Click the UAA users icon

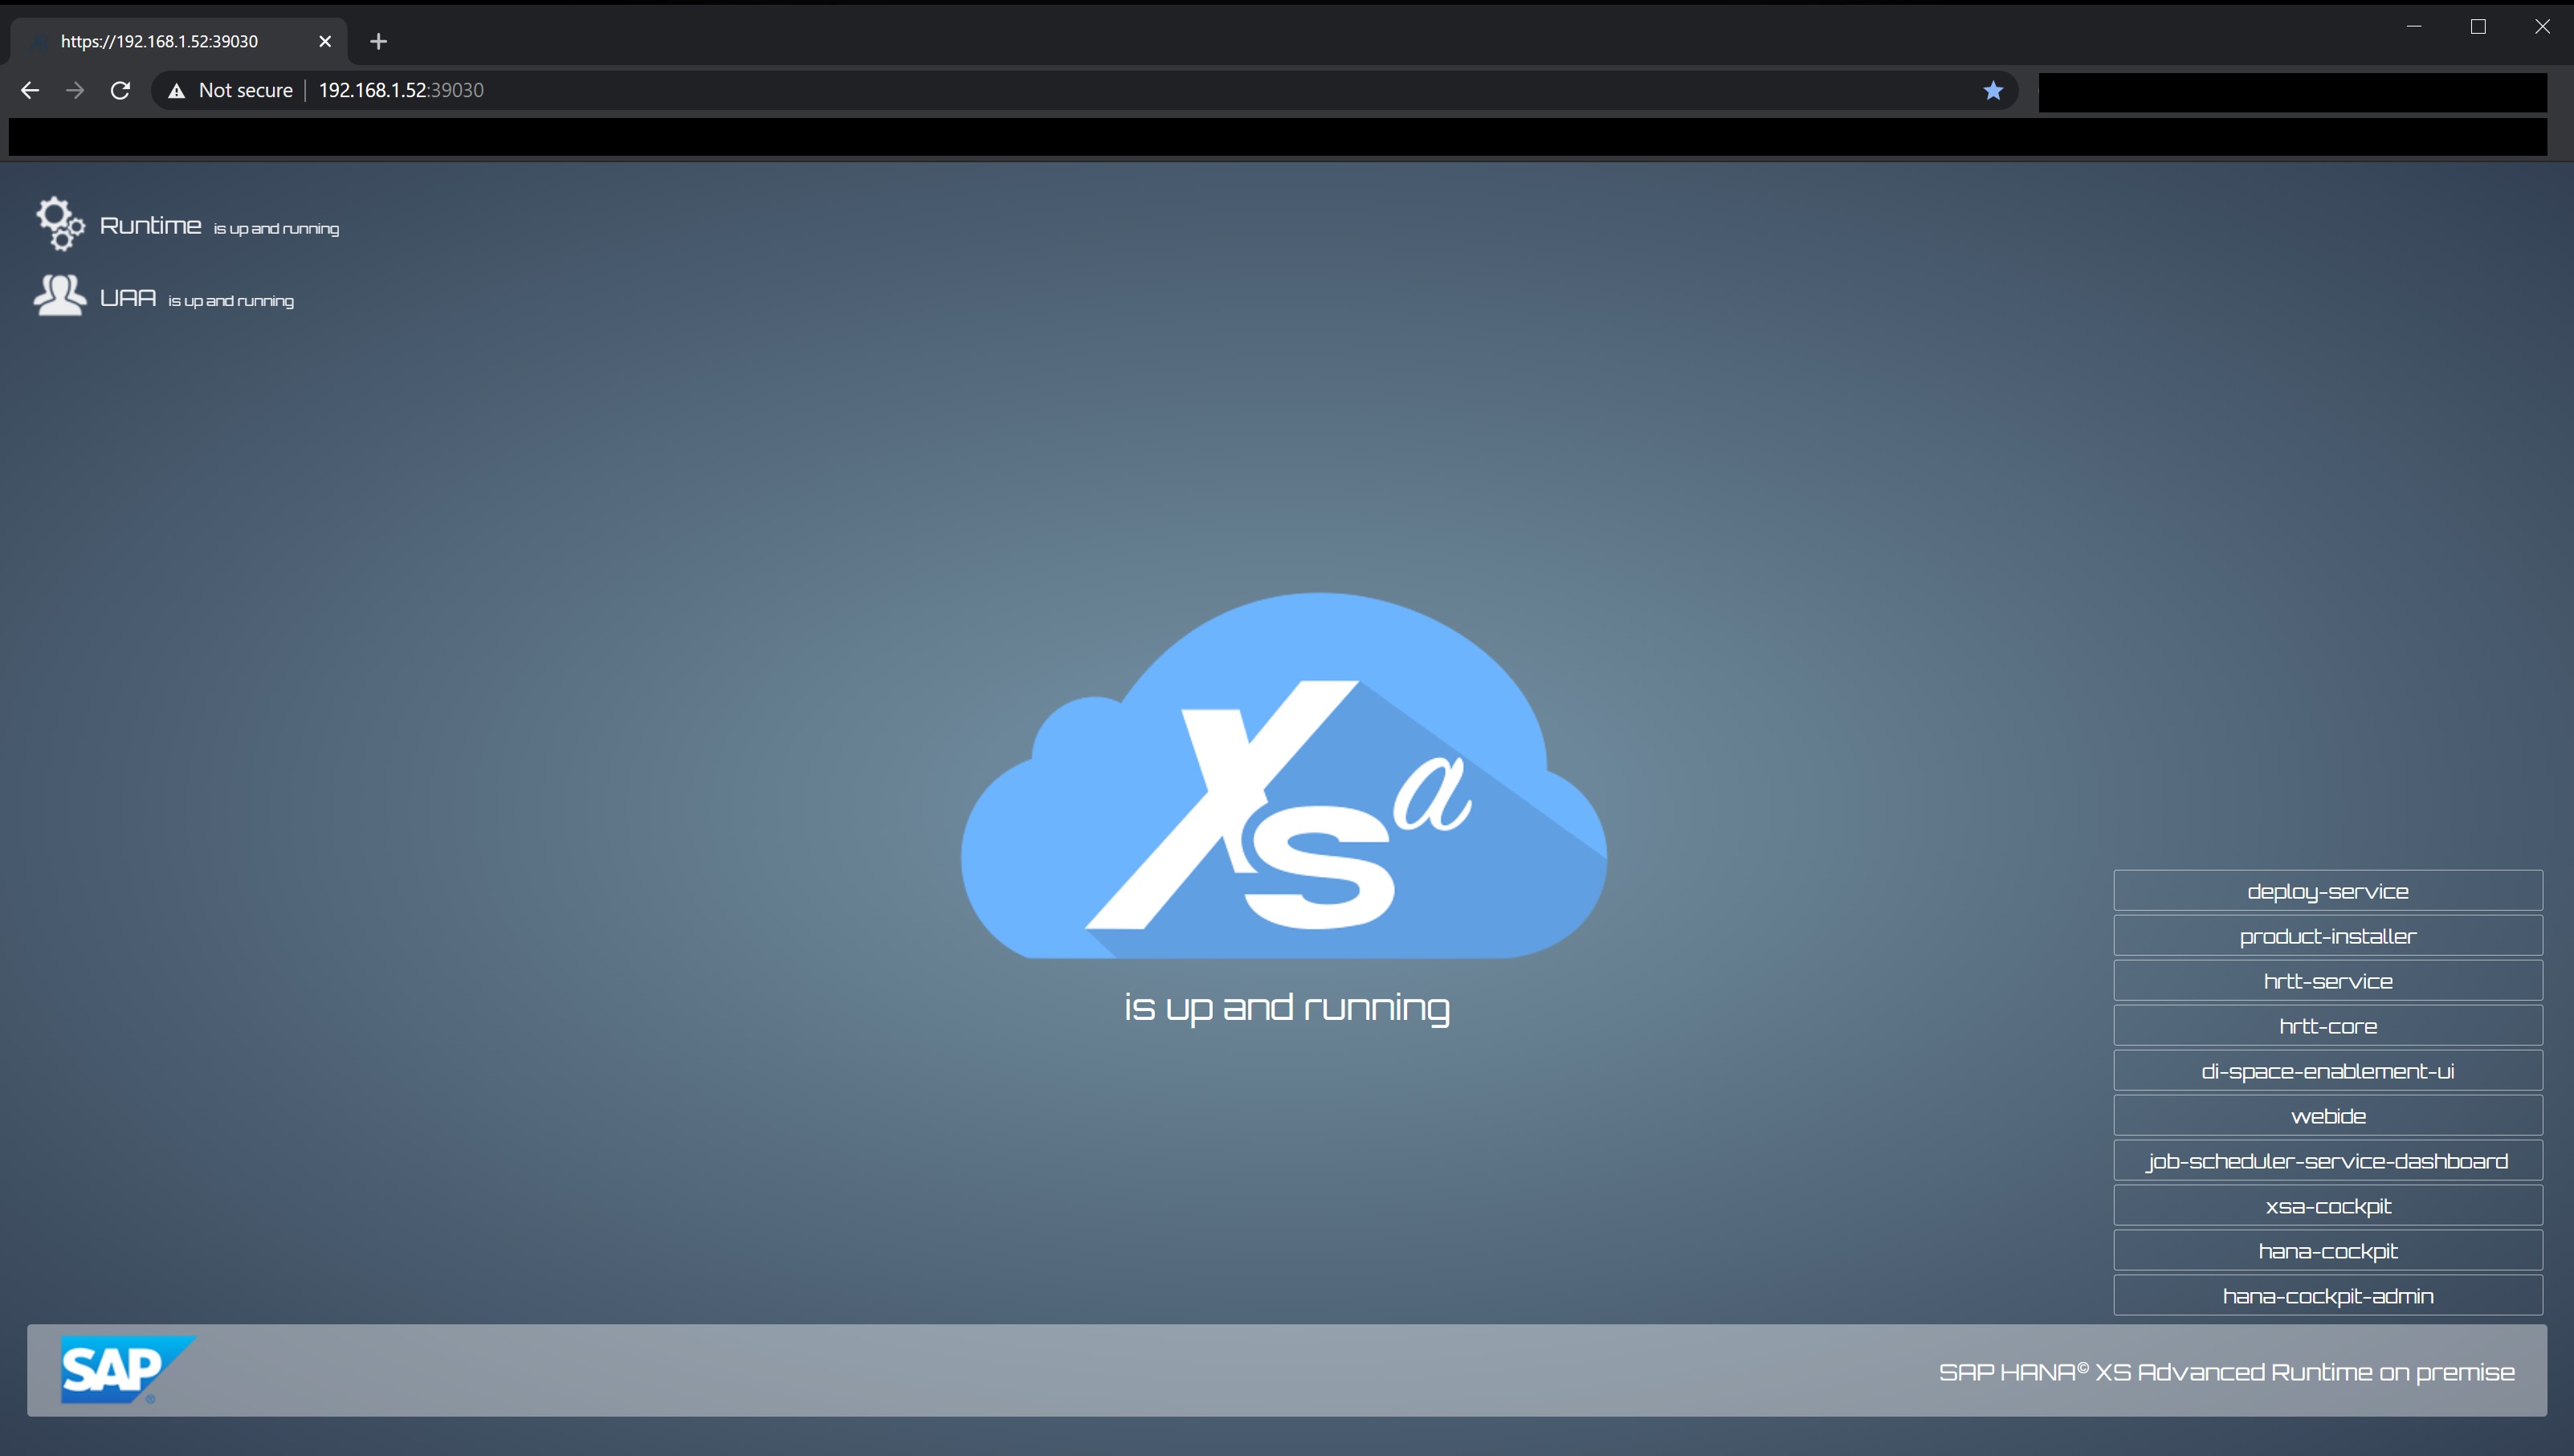click(60, 296)
